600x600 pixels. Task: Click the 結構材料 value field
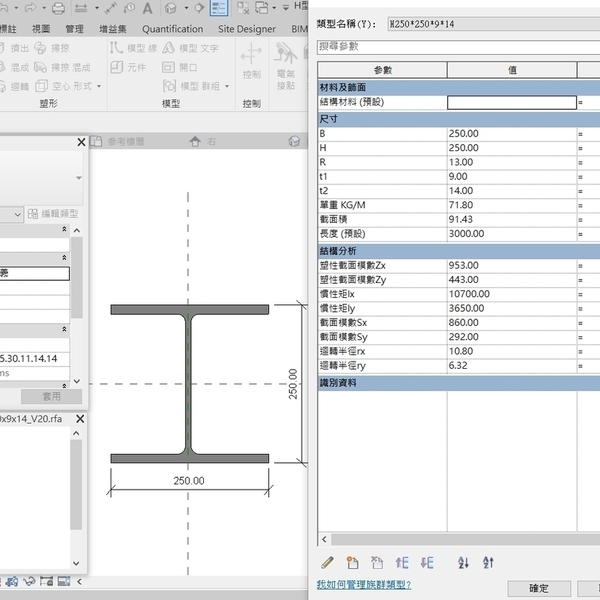coord(511,102)
